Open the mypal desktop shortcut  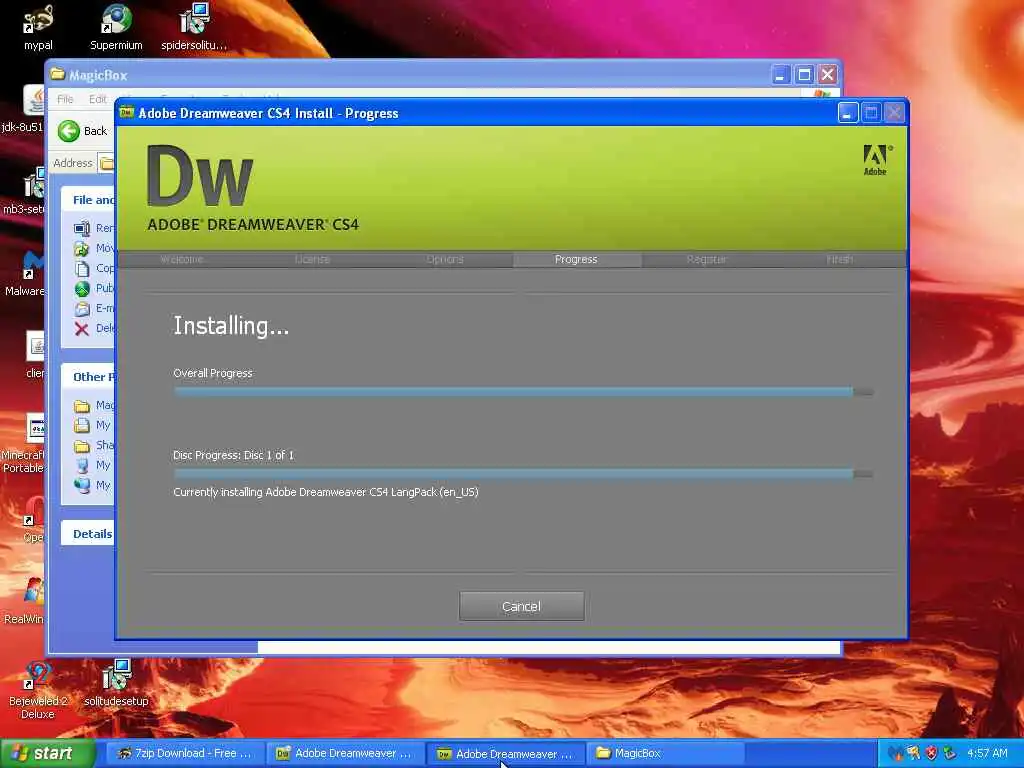[x=38, y=28]
